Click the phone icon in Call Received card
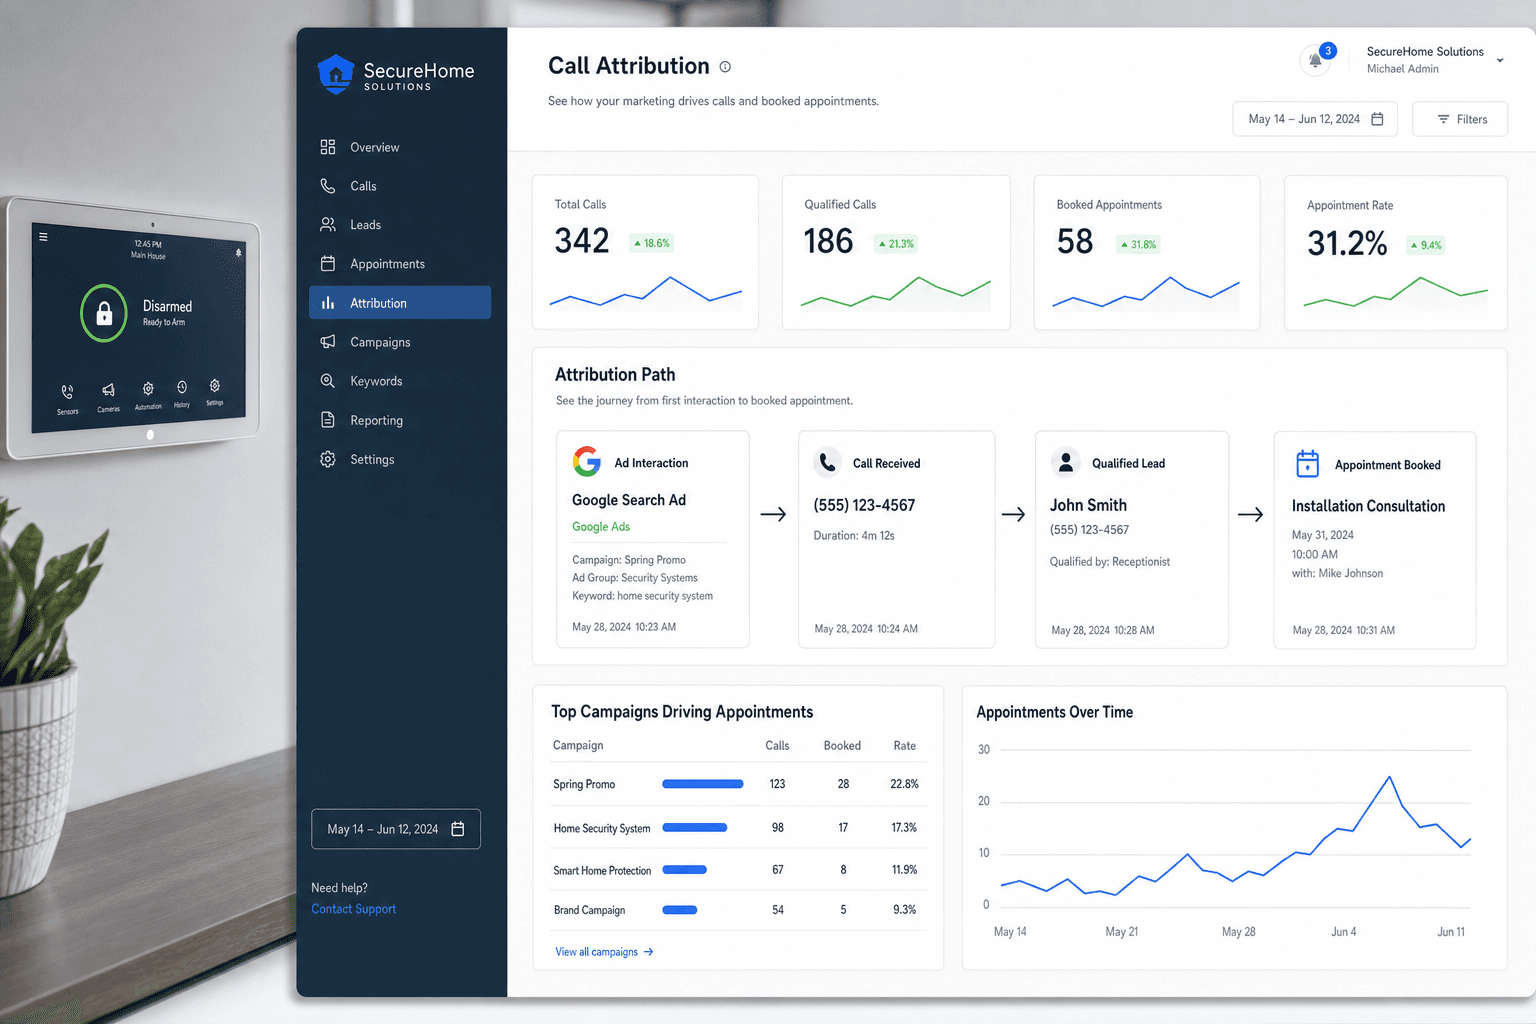1536x1024 pixels. (x=827, y=462)
